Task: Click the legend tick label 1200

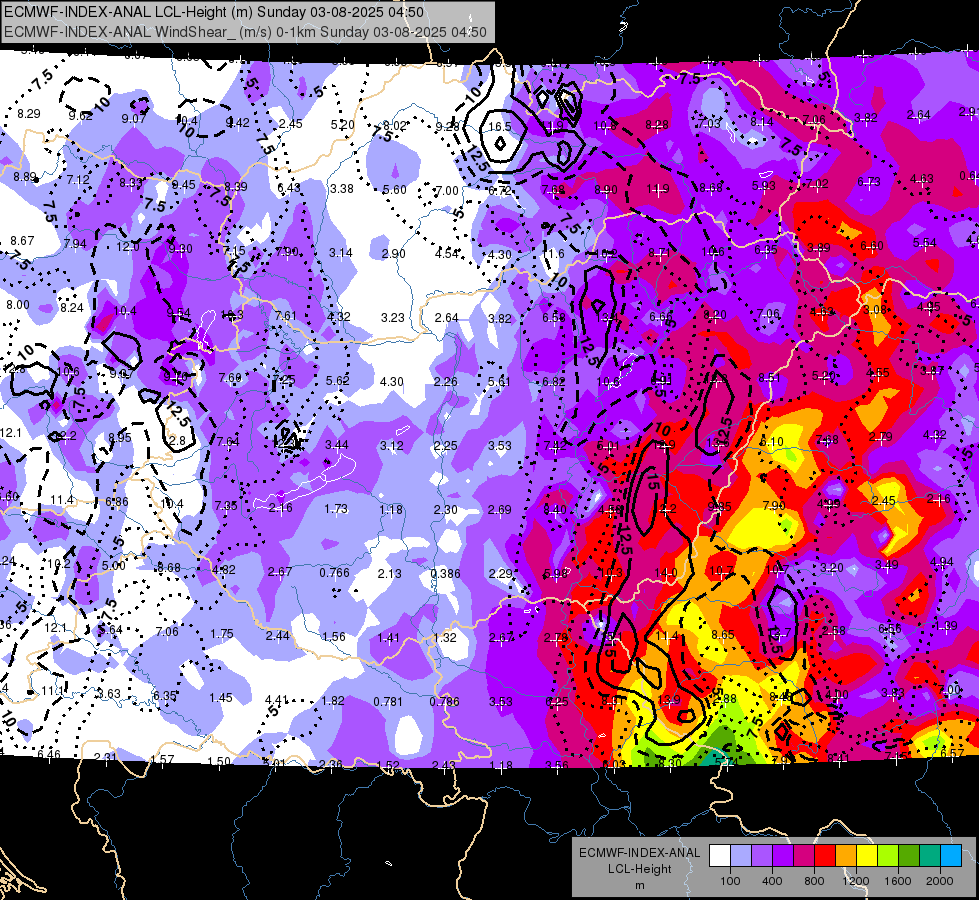Action: [855, 881]
